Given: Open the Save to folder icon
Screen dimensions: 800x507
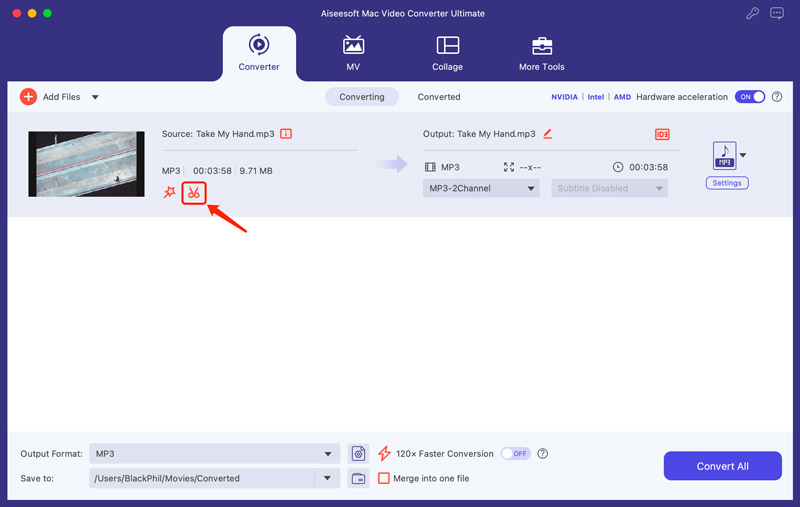Looking at the screenshot, I should (359, 478).
